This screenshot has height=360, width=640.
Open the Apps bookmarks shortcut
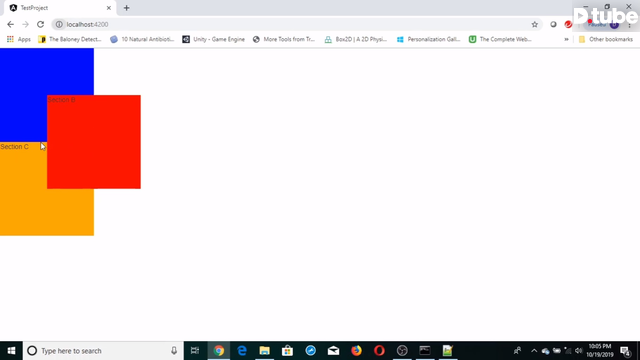[x=19, y=39]
